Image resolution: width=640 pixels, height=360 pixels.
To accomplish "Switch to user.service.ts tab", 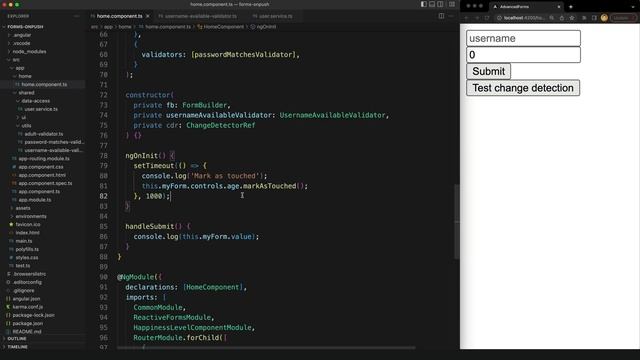I will click(x=273, y=16).
